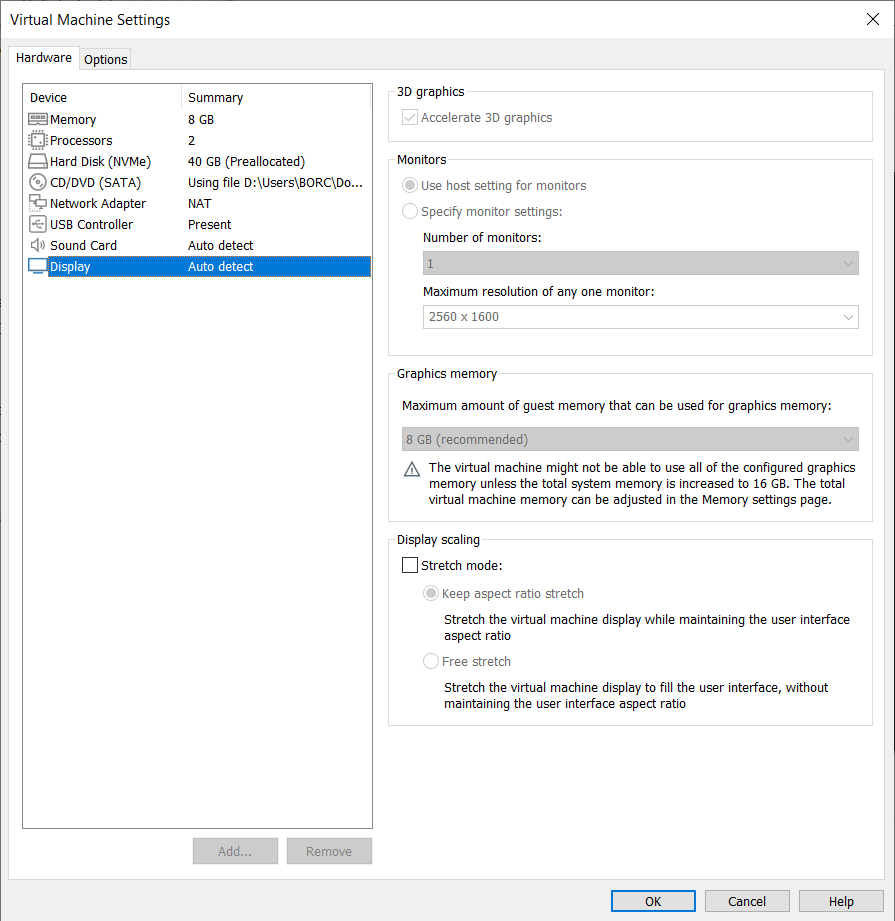Click the Sound Card icon
895x921 pixels.
(37, 245)
